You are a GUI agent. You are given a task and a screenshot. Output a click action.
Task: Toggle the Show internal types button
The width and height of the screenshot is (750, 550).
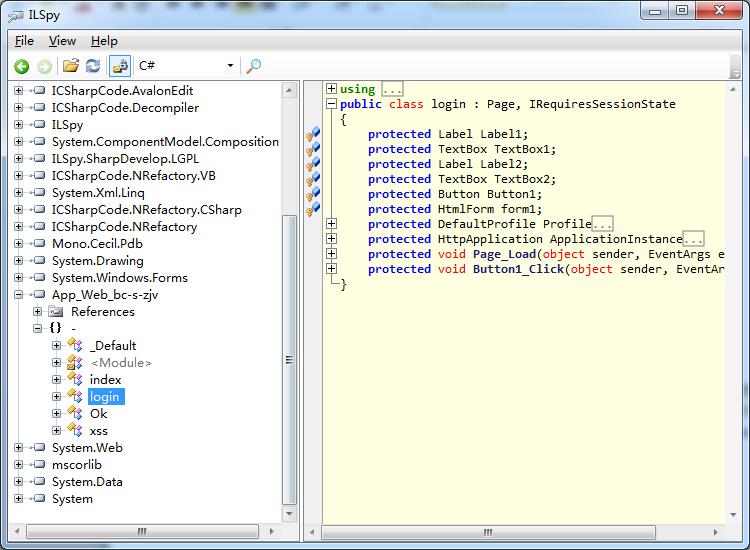pos(120,66)
